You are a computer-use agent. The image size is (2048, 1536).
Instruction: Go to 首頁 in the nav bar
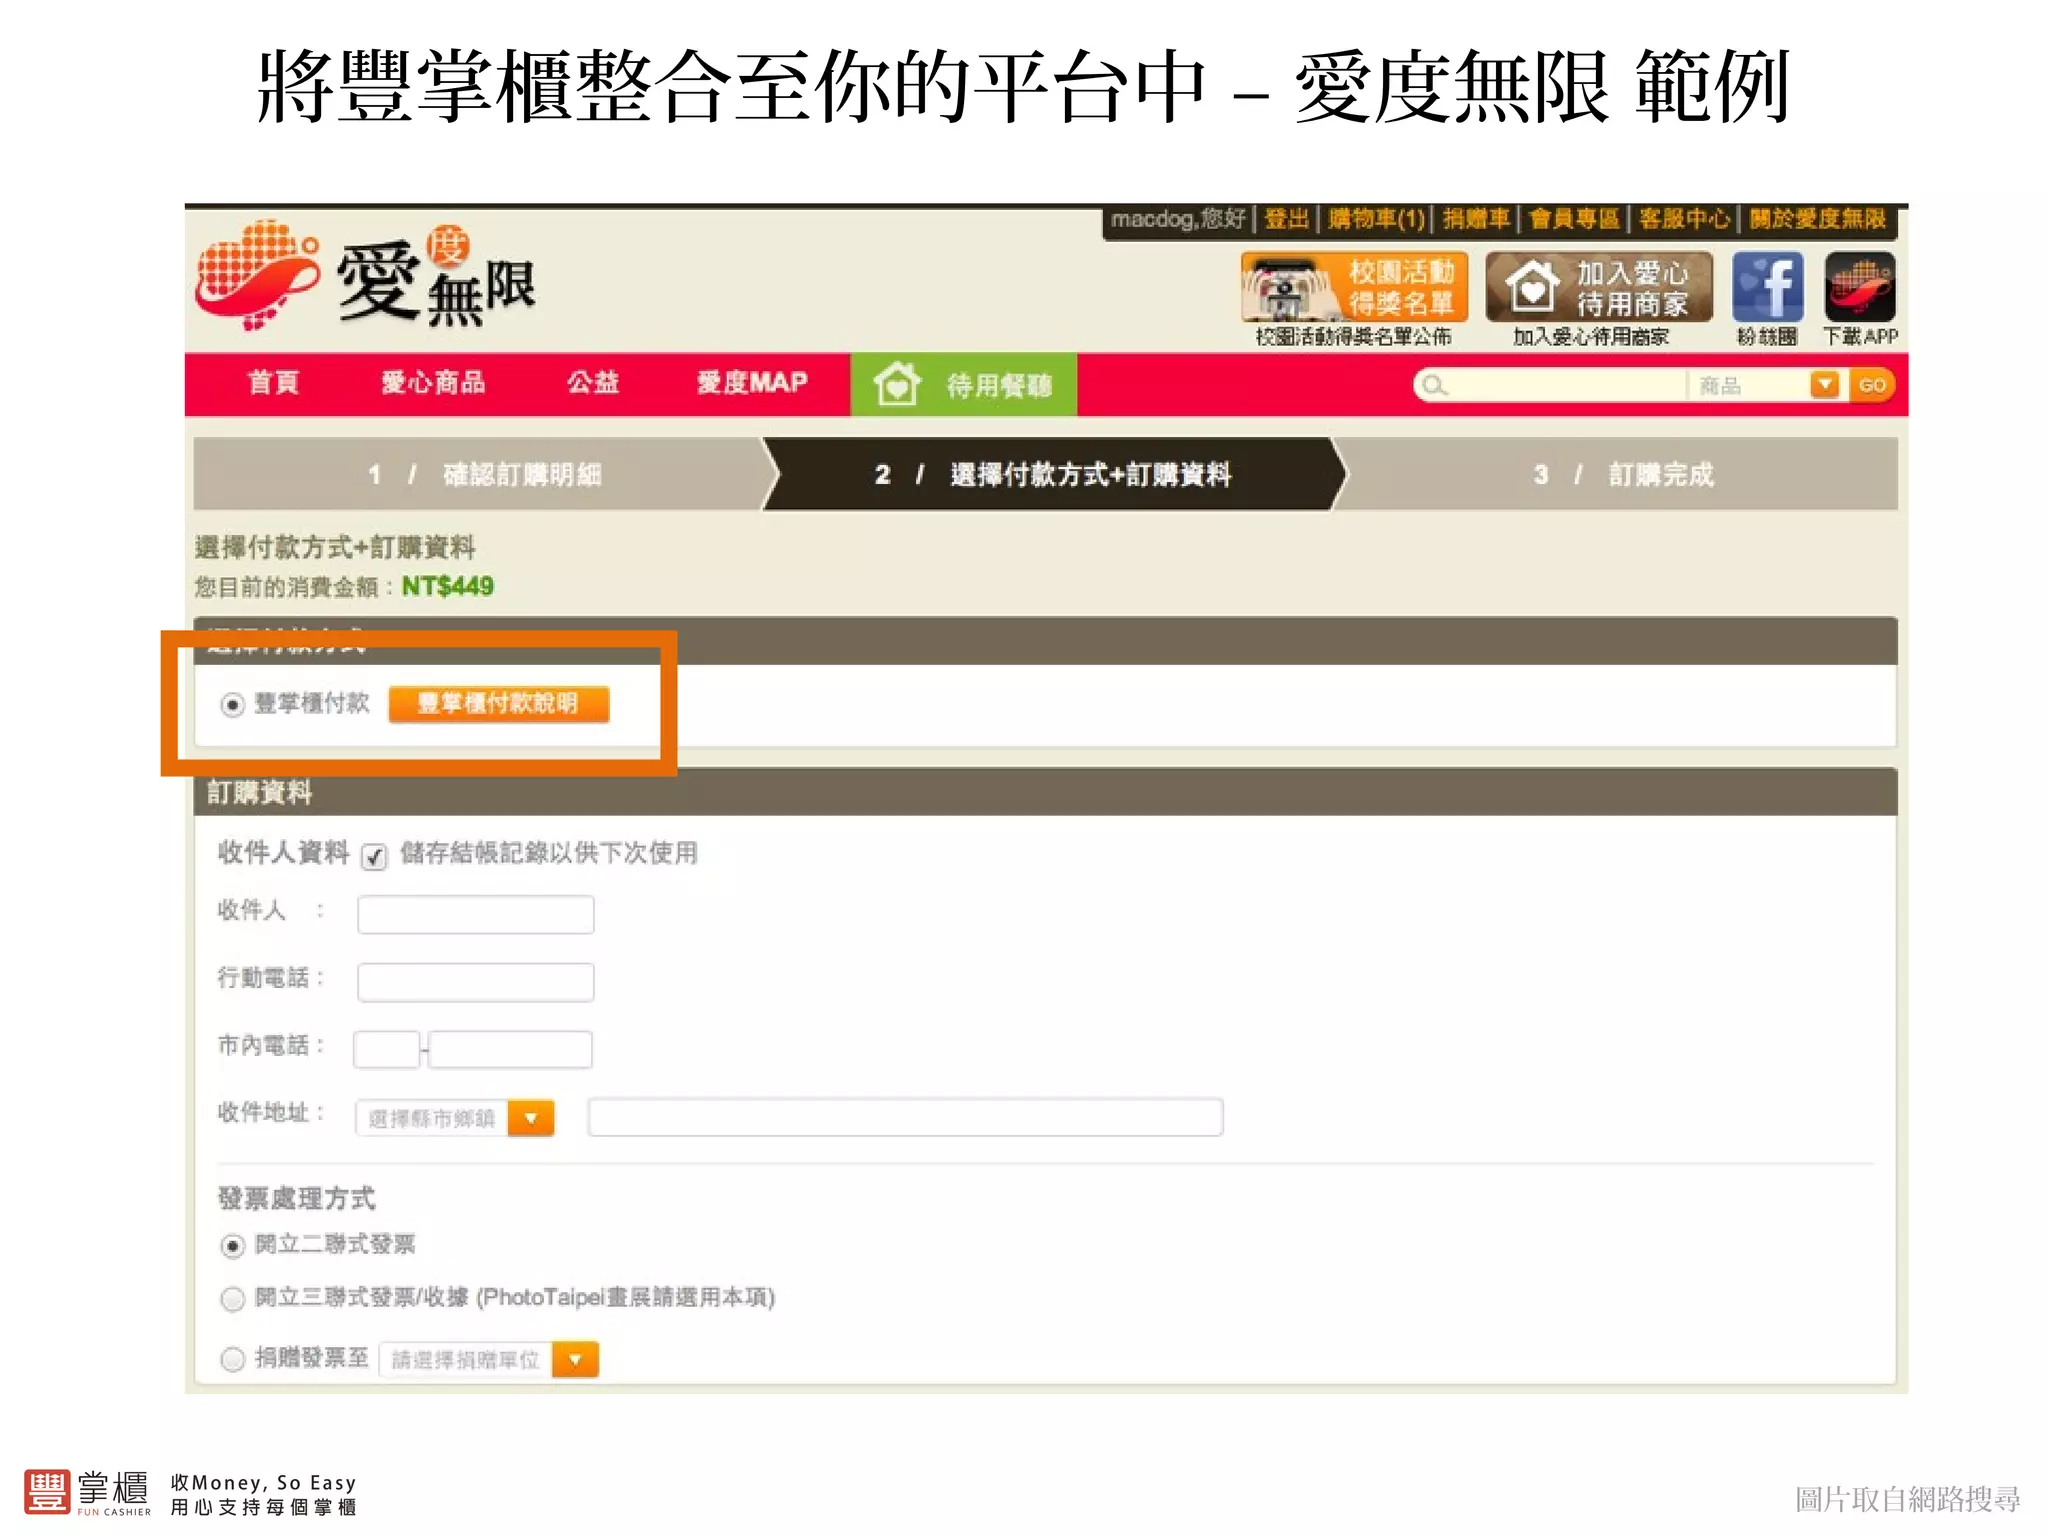(x=273, y=383)
